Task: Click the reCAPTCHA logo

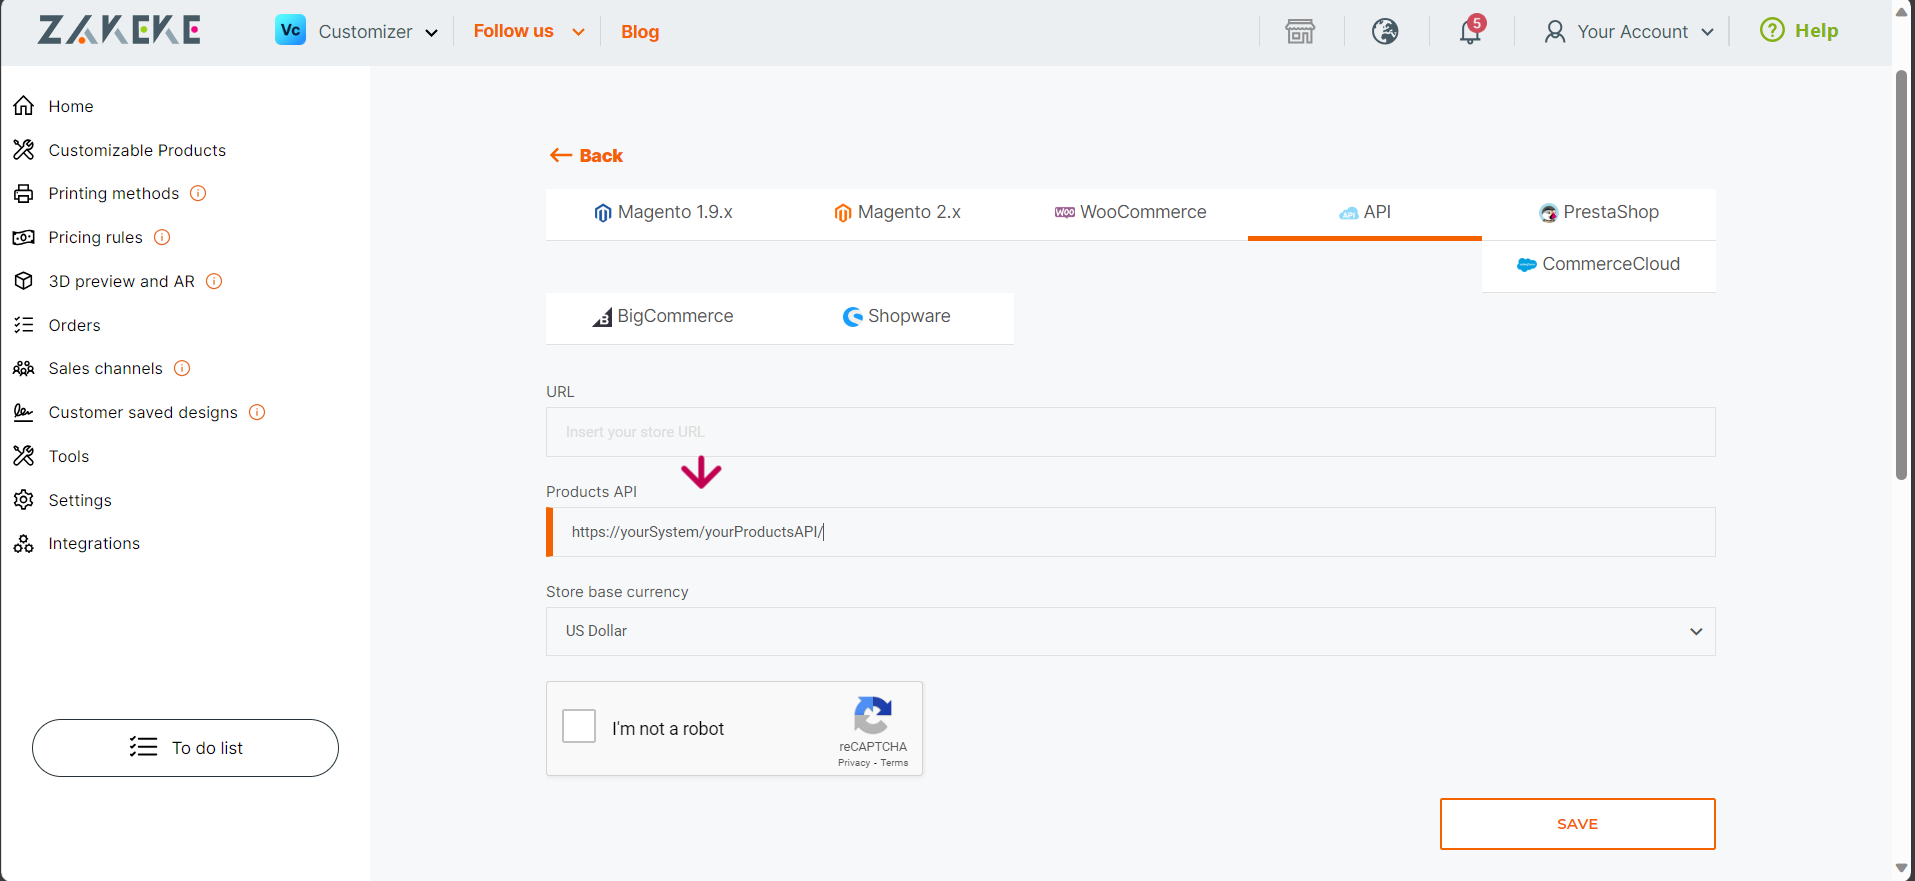Action: (x=873, y=715)
